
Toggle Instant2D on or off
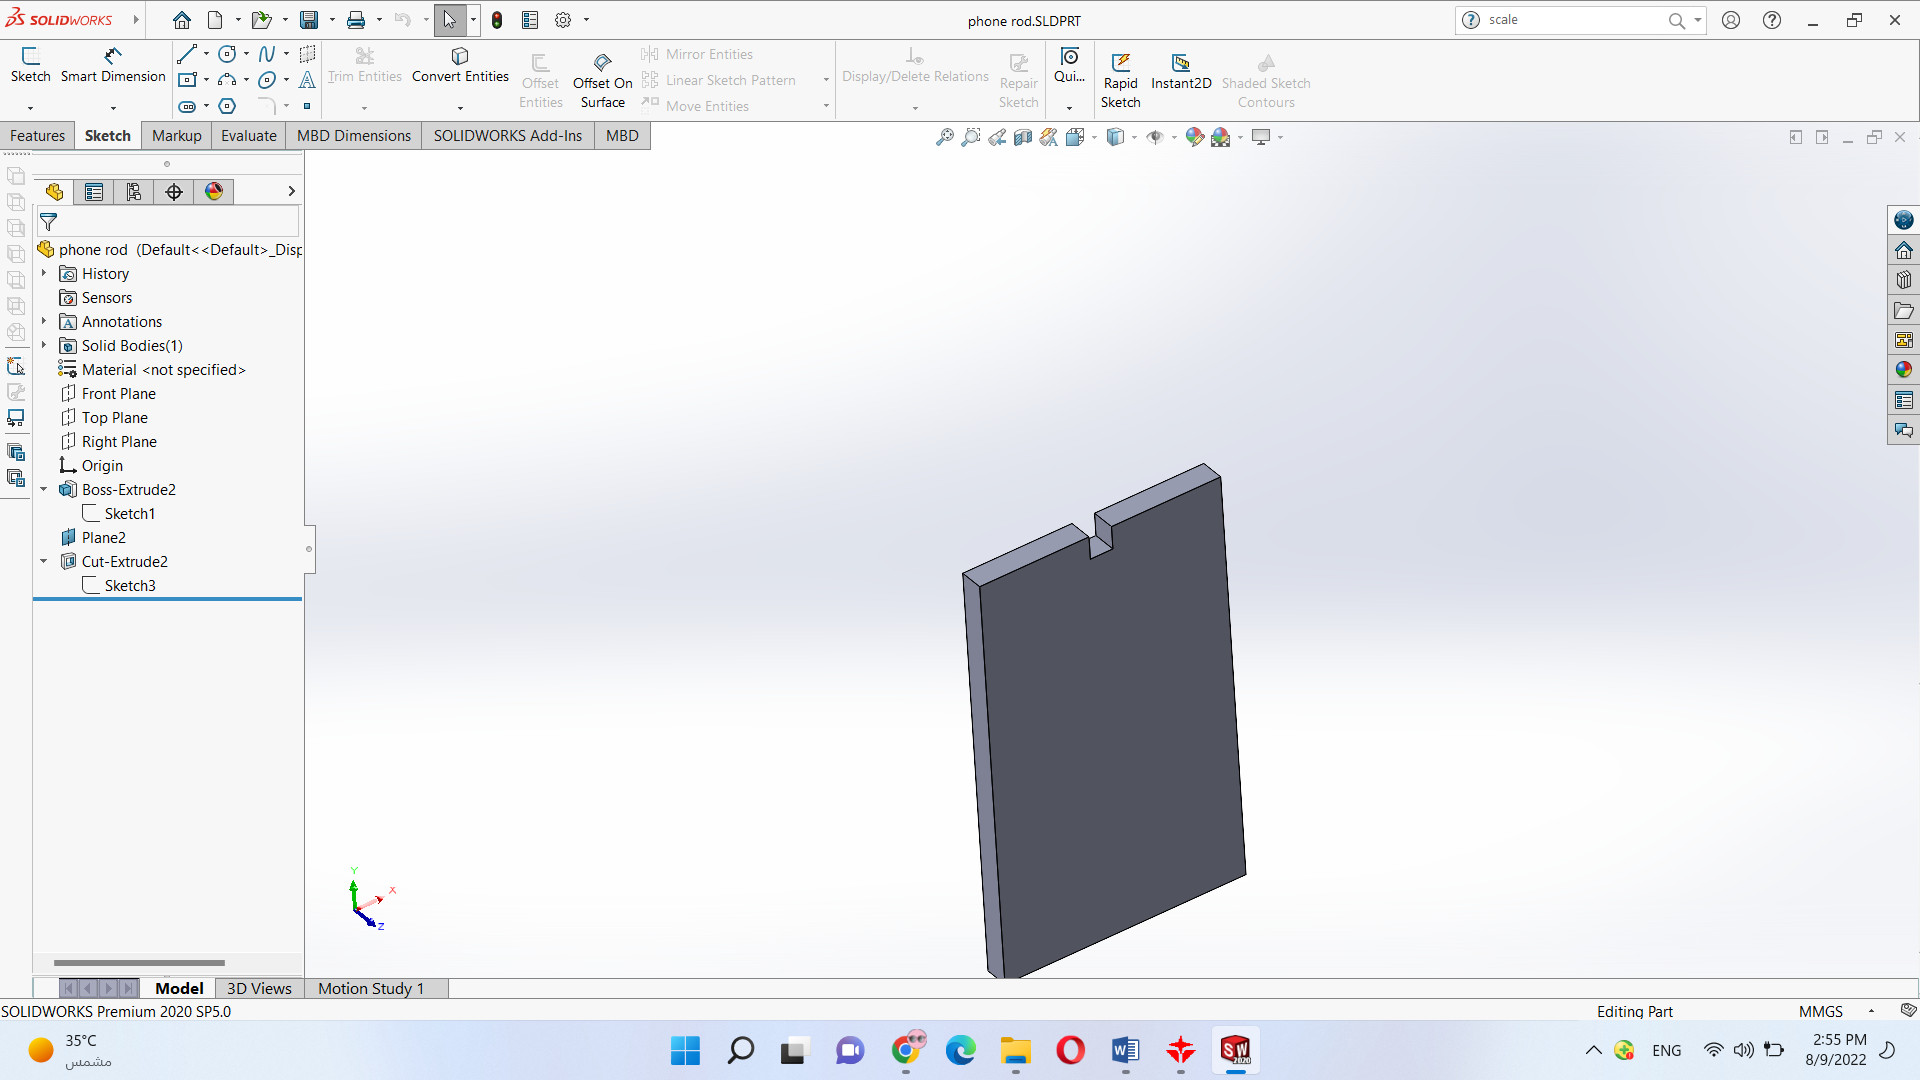coord(1180,70)
